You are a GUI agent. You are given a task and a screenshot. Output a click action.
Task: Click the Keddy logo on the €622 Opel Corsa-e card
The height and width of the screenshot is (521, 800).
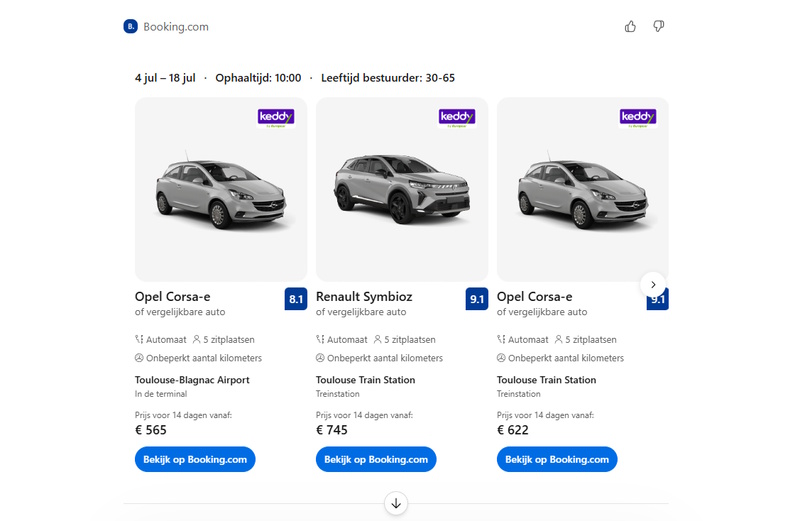pos(638,118)
